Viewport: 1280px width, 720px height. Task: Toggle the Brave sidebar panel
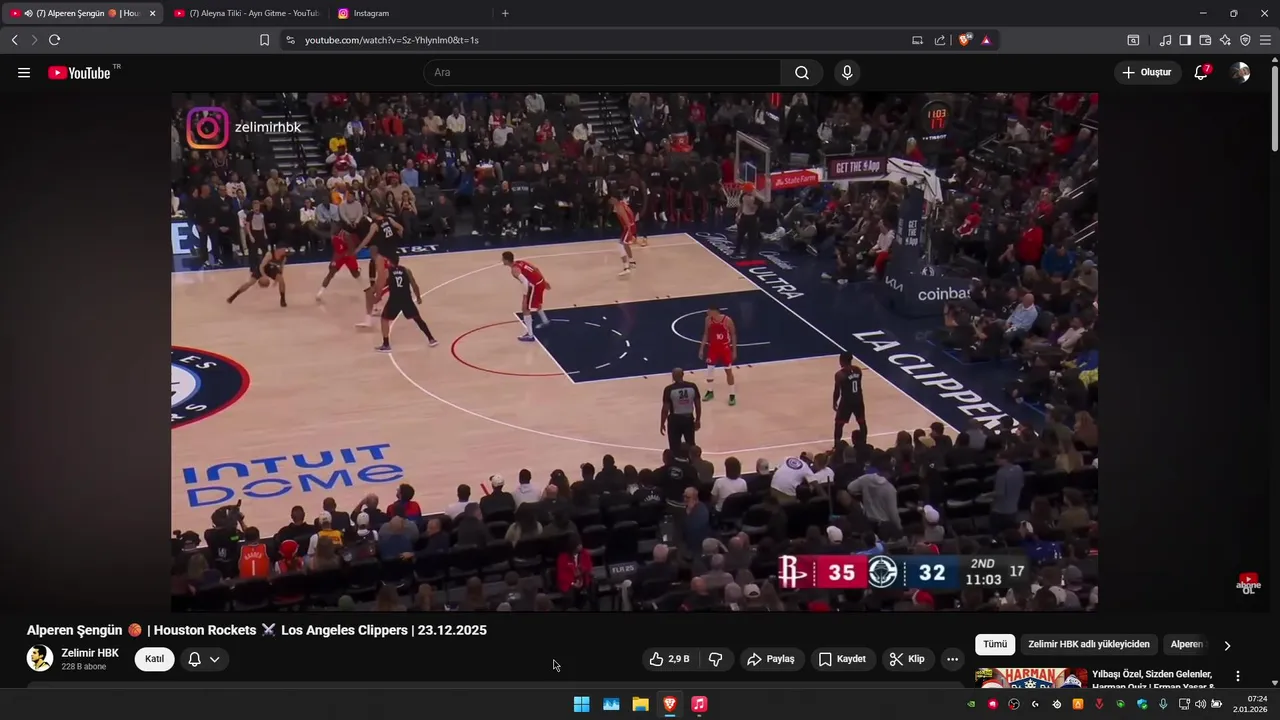click(1185, 40)
